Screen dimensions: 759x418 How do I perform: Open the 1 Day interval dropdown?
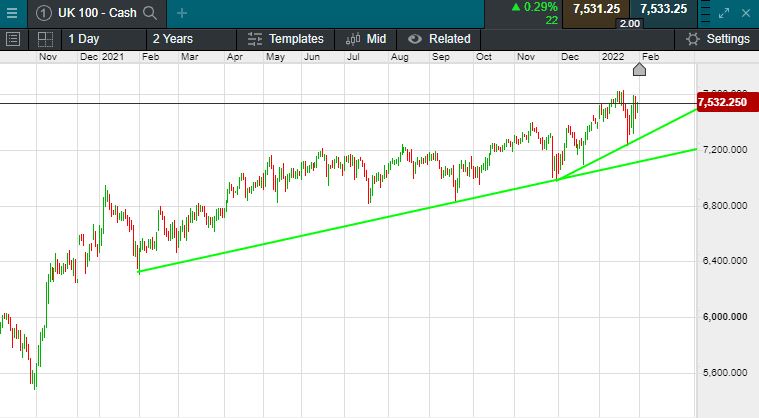(83, 39)
